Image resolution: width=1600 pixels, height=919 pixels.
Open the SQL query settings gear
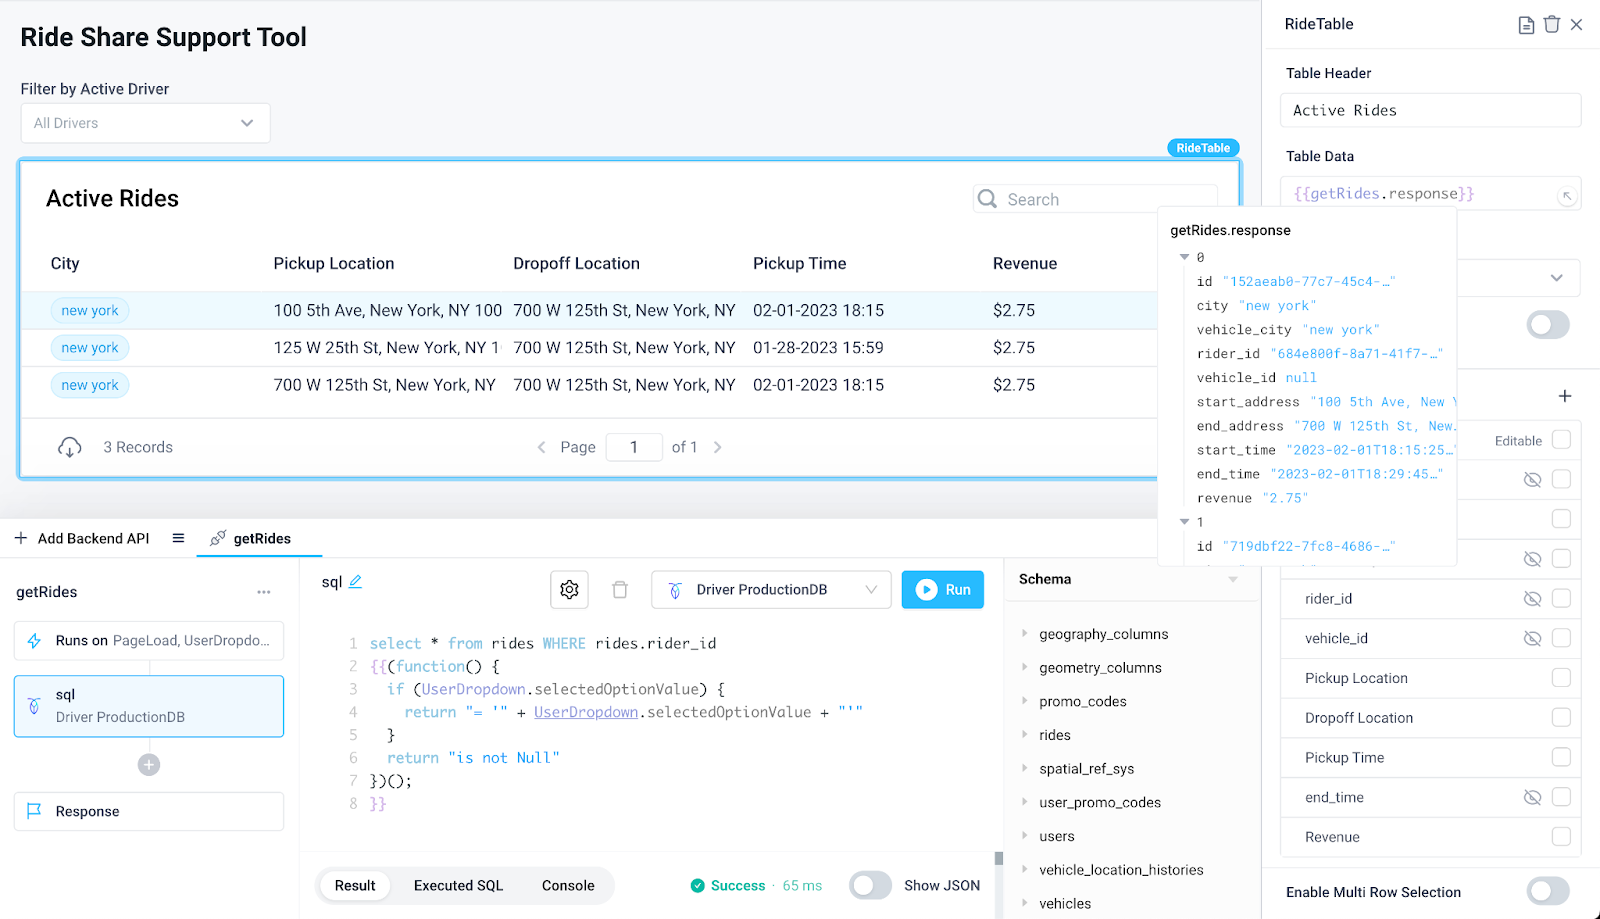click(569, 589)
